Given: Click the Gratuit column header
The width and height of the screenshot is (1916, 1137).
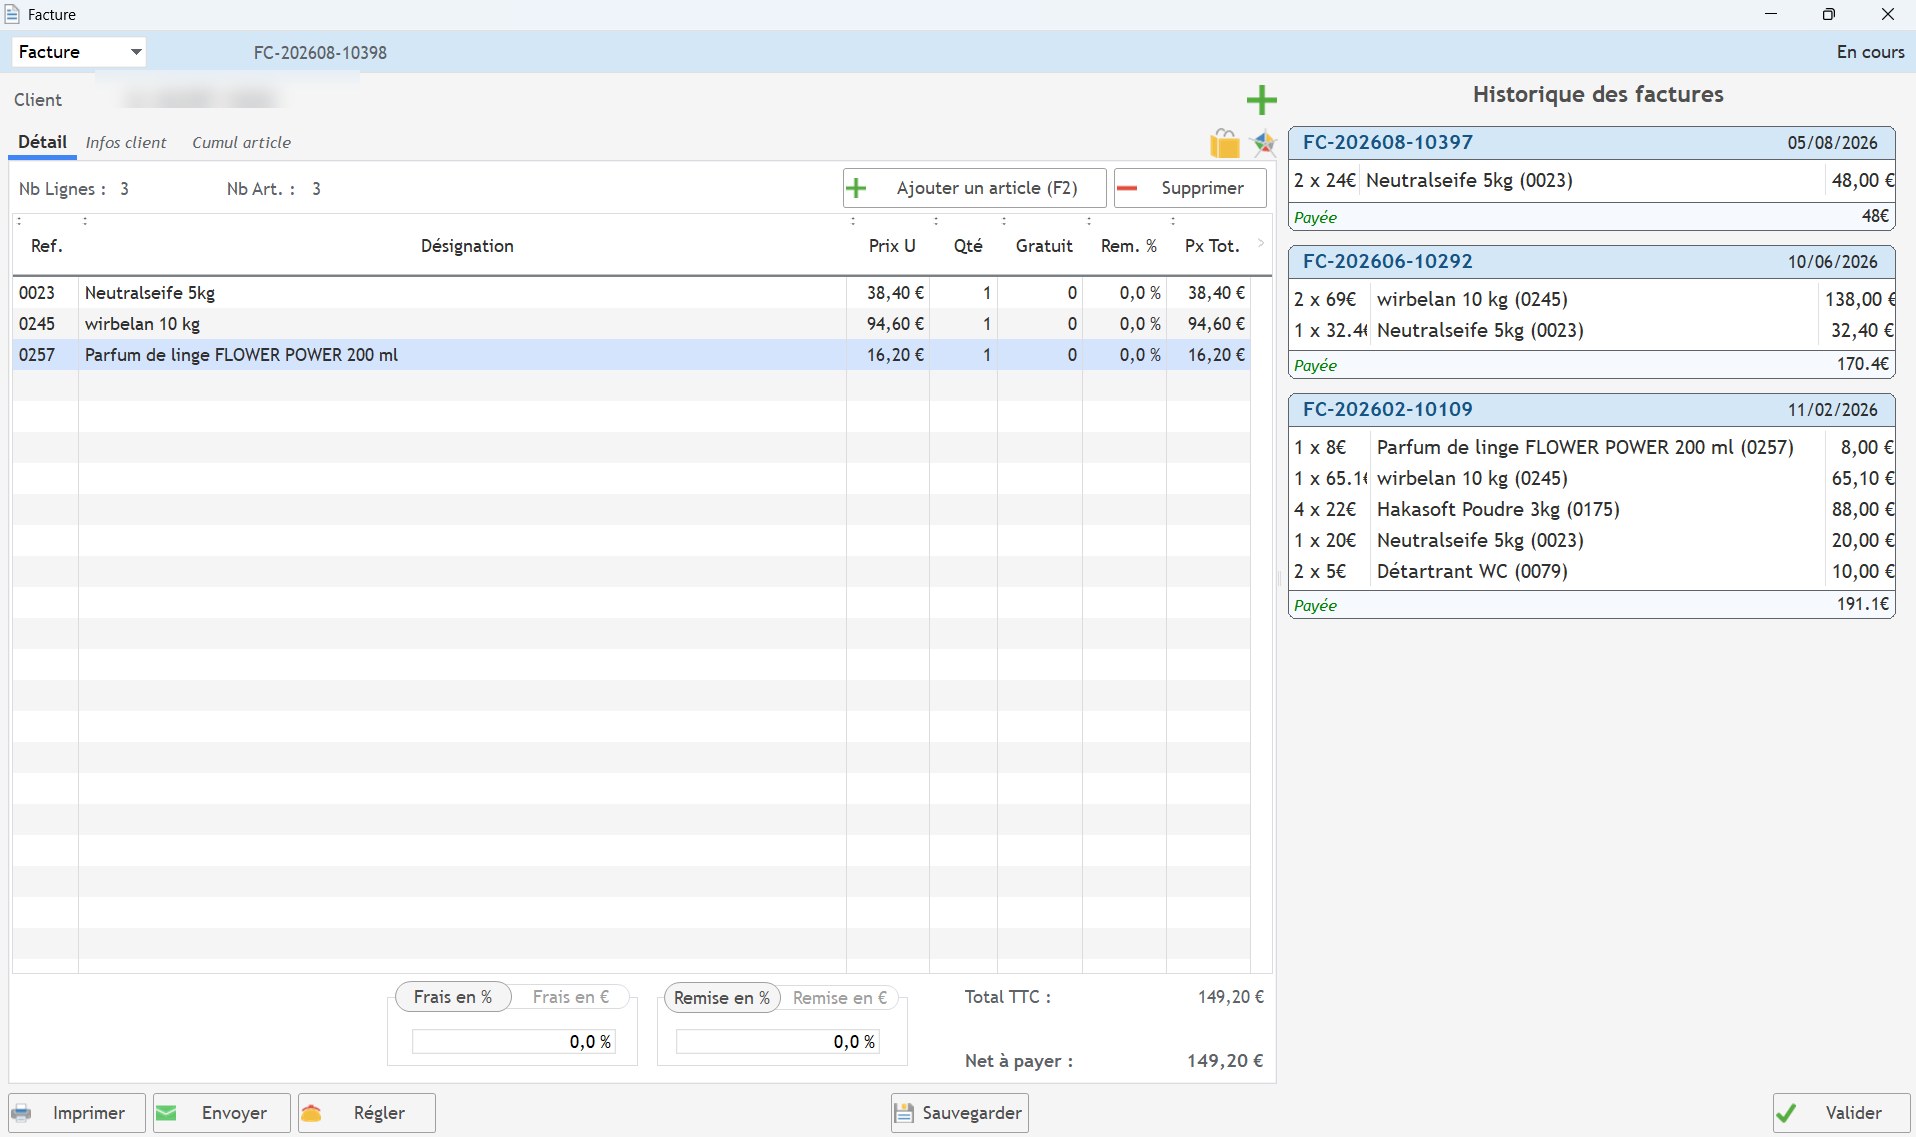Looking at the screenshot, I should point(1043,246).
